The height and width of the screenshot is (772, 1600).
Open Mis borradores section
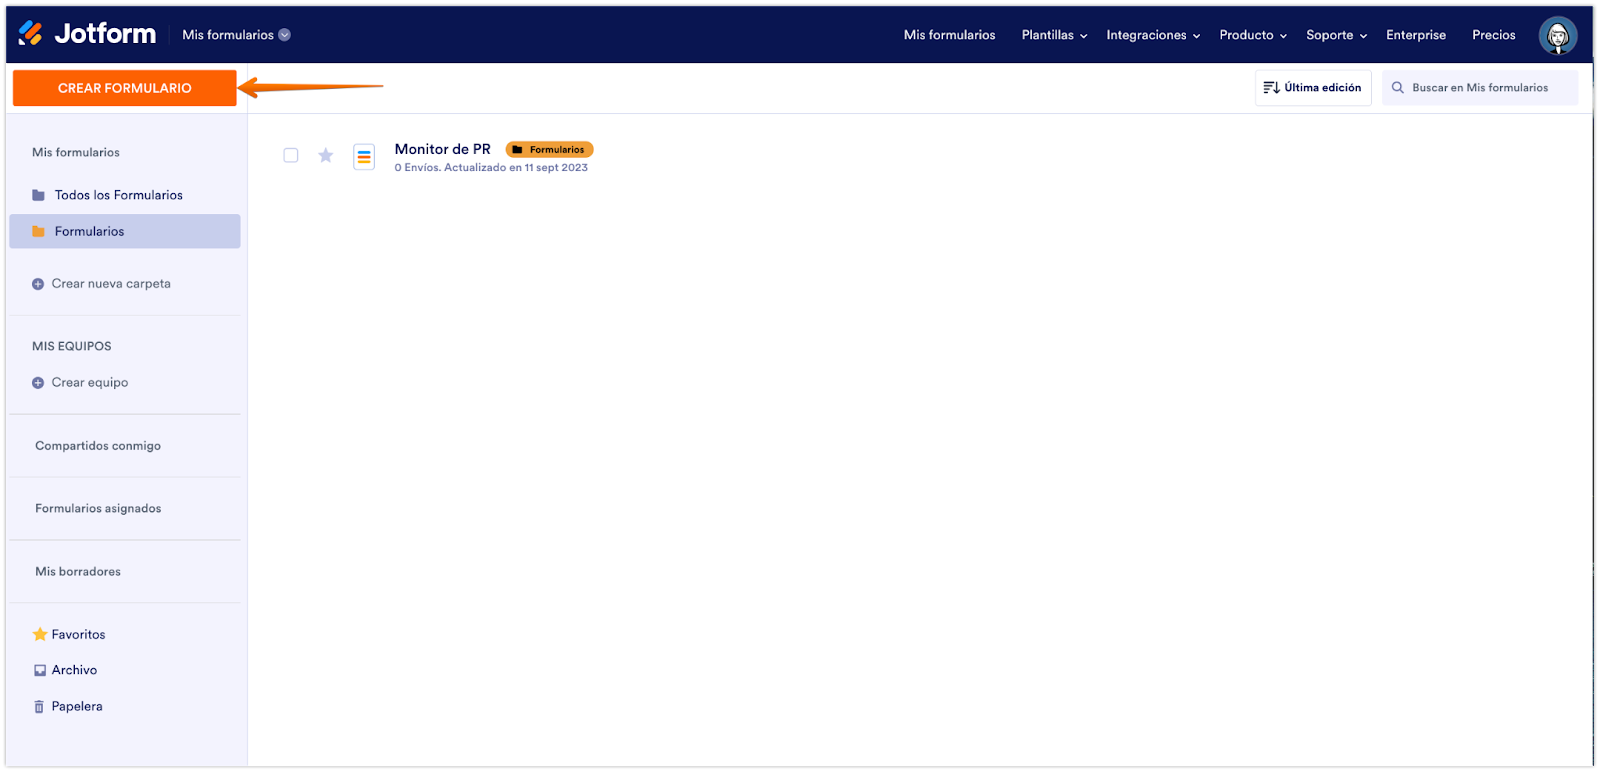click(78, 572)
